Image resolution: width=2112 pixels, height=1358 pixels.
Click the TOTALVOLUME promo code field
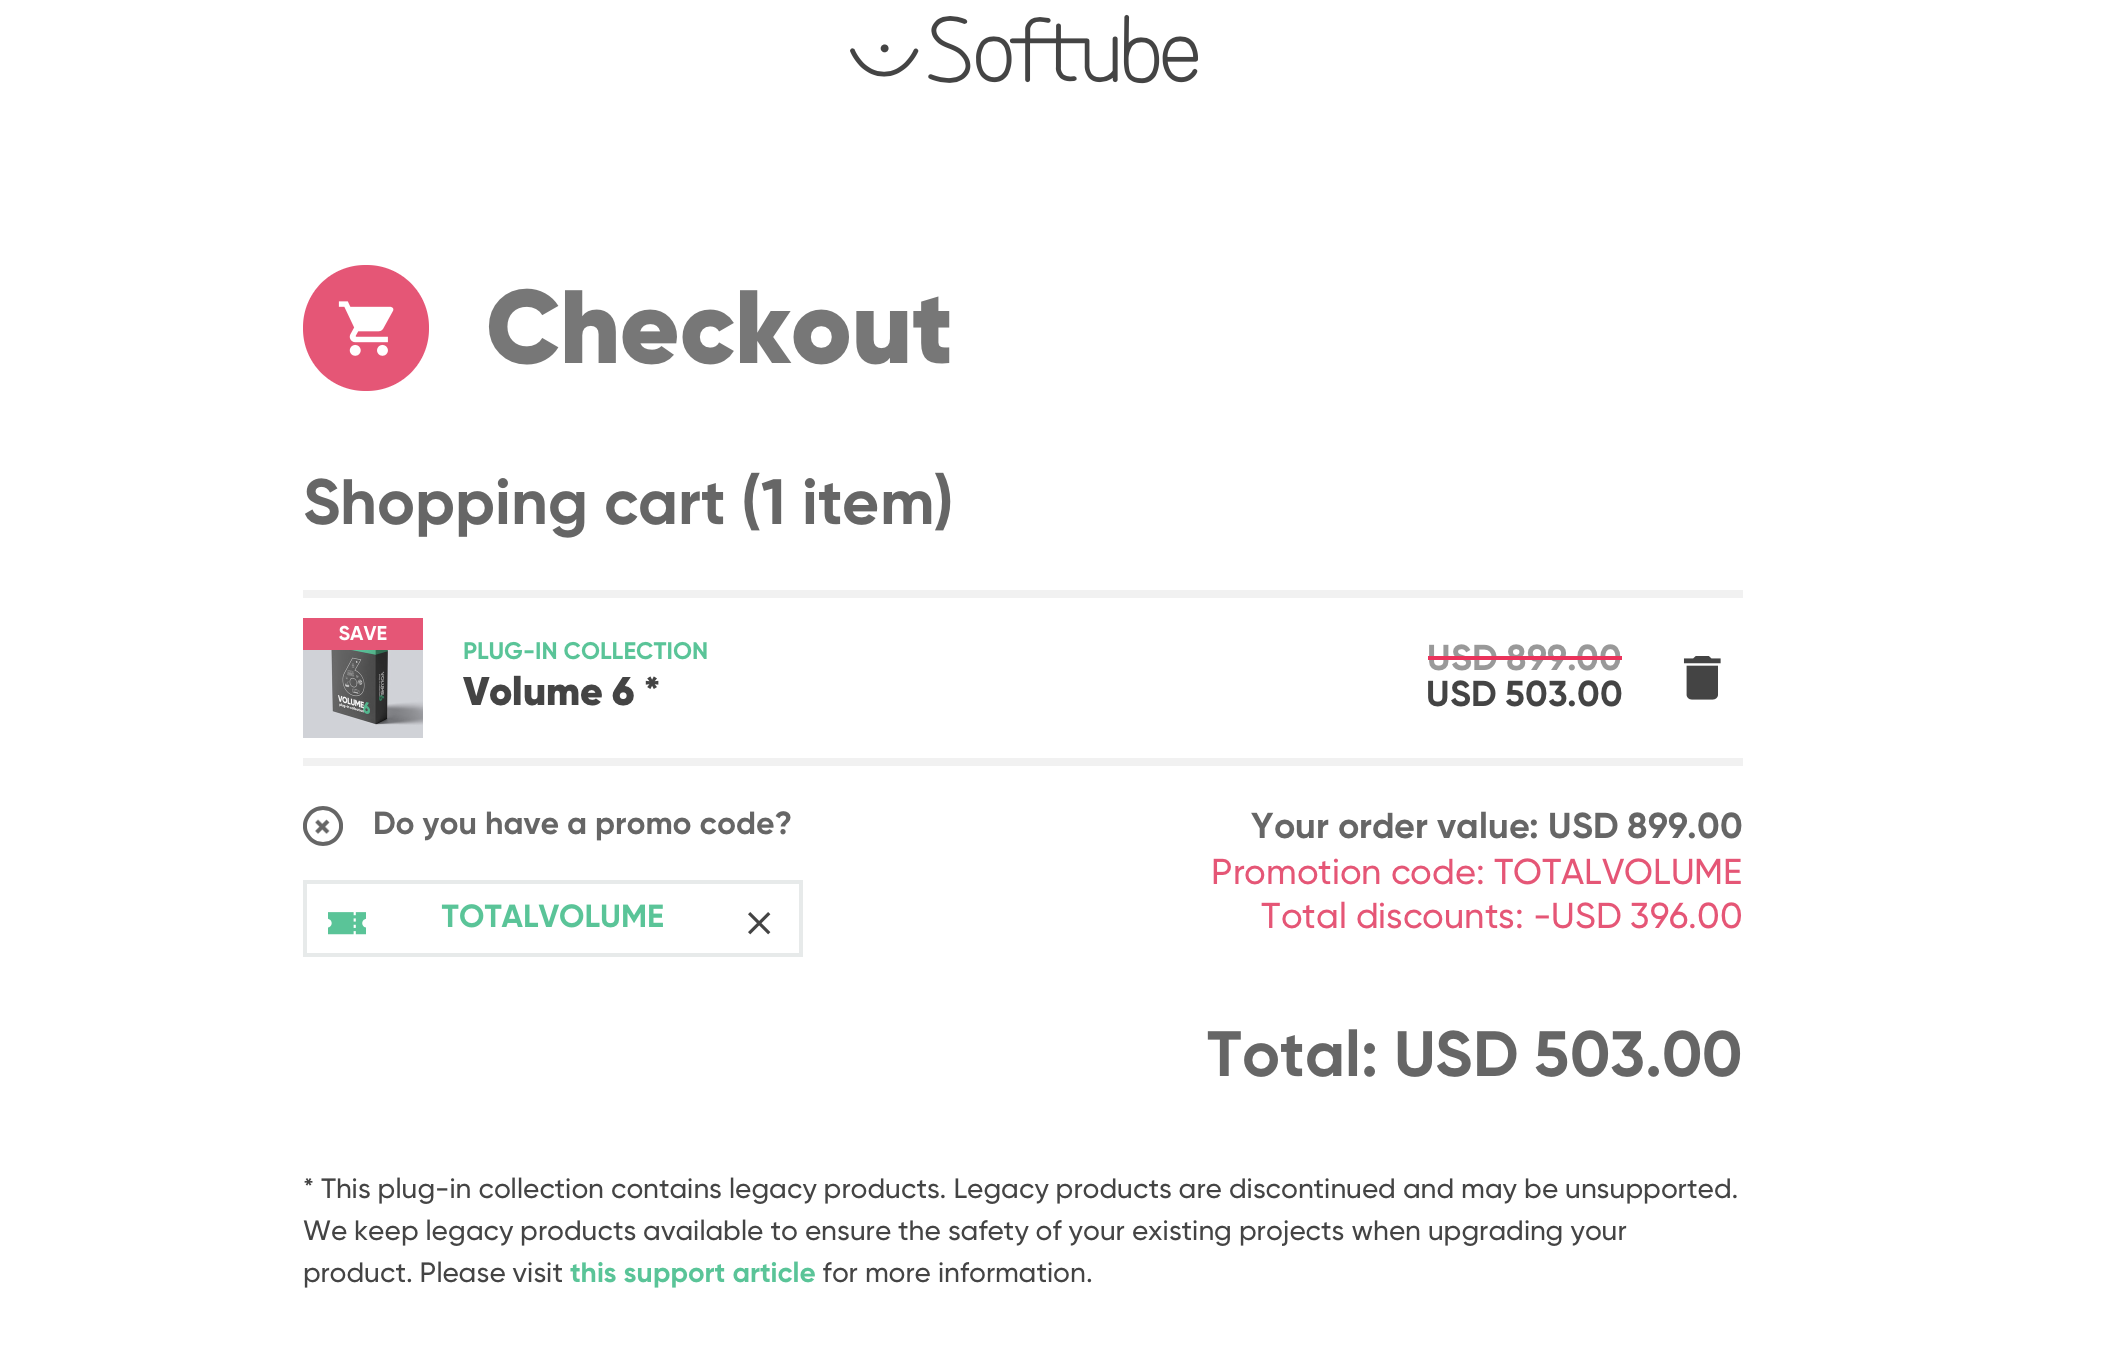tap(553, 918)
